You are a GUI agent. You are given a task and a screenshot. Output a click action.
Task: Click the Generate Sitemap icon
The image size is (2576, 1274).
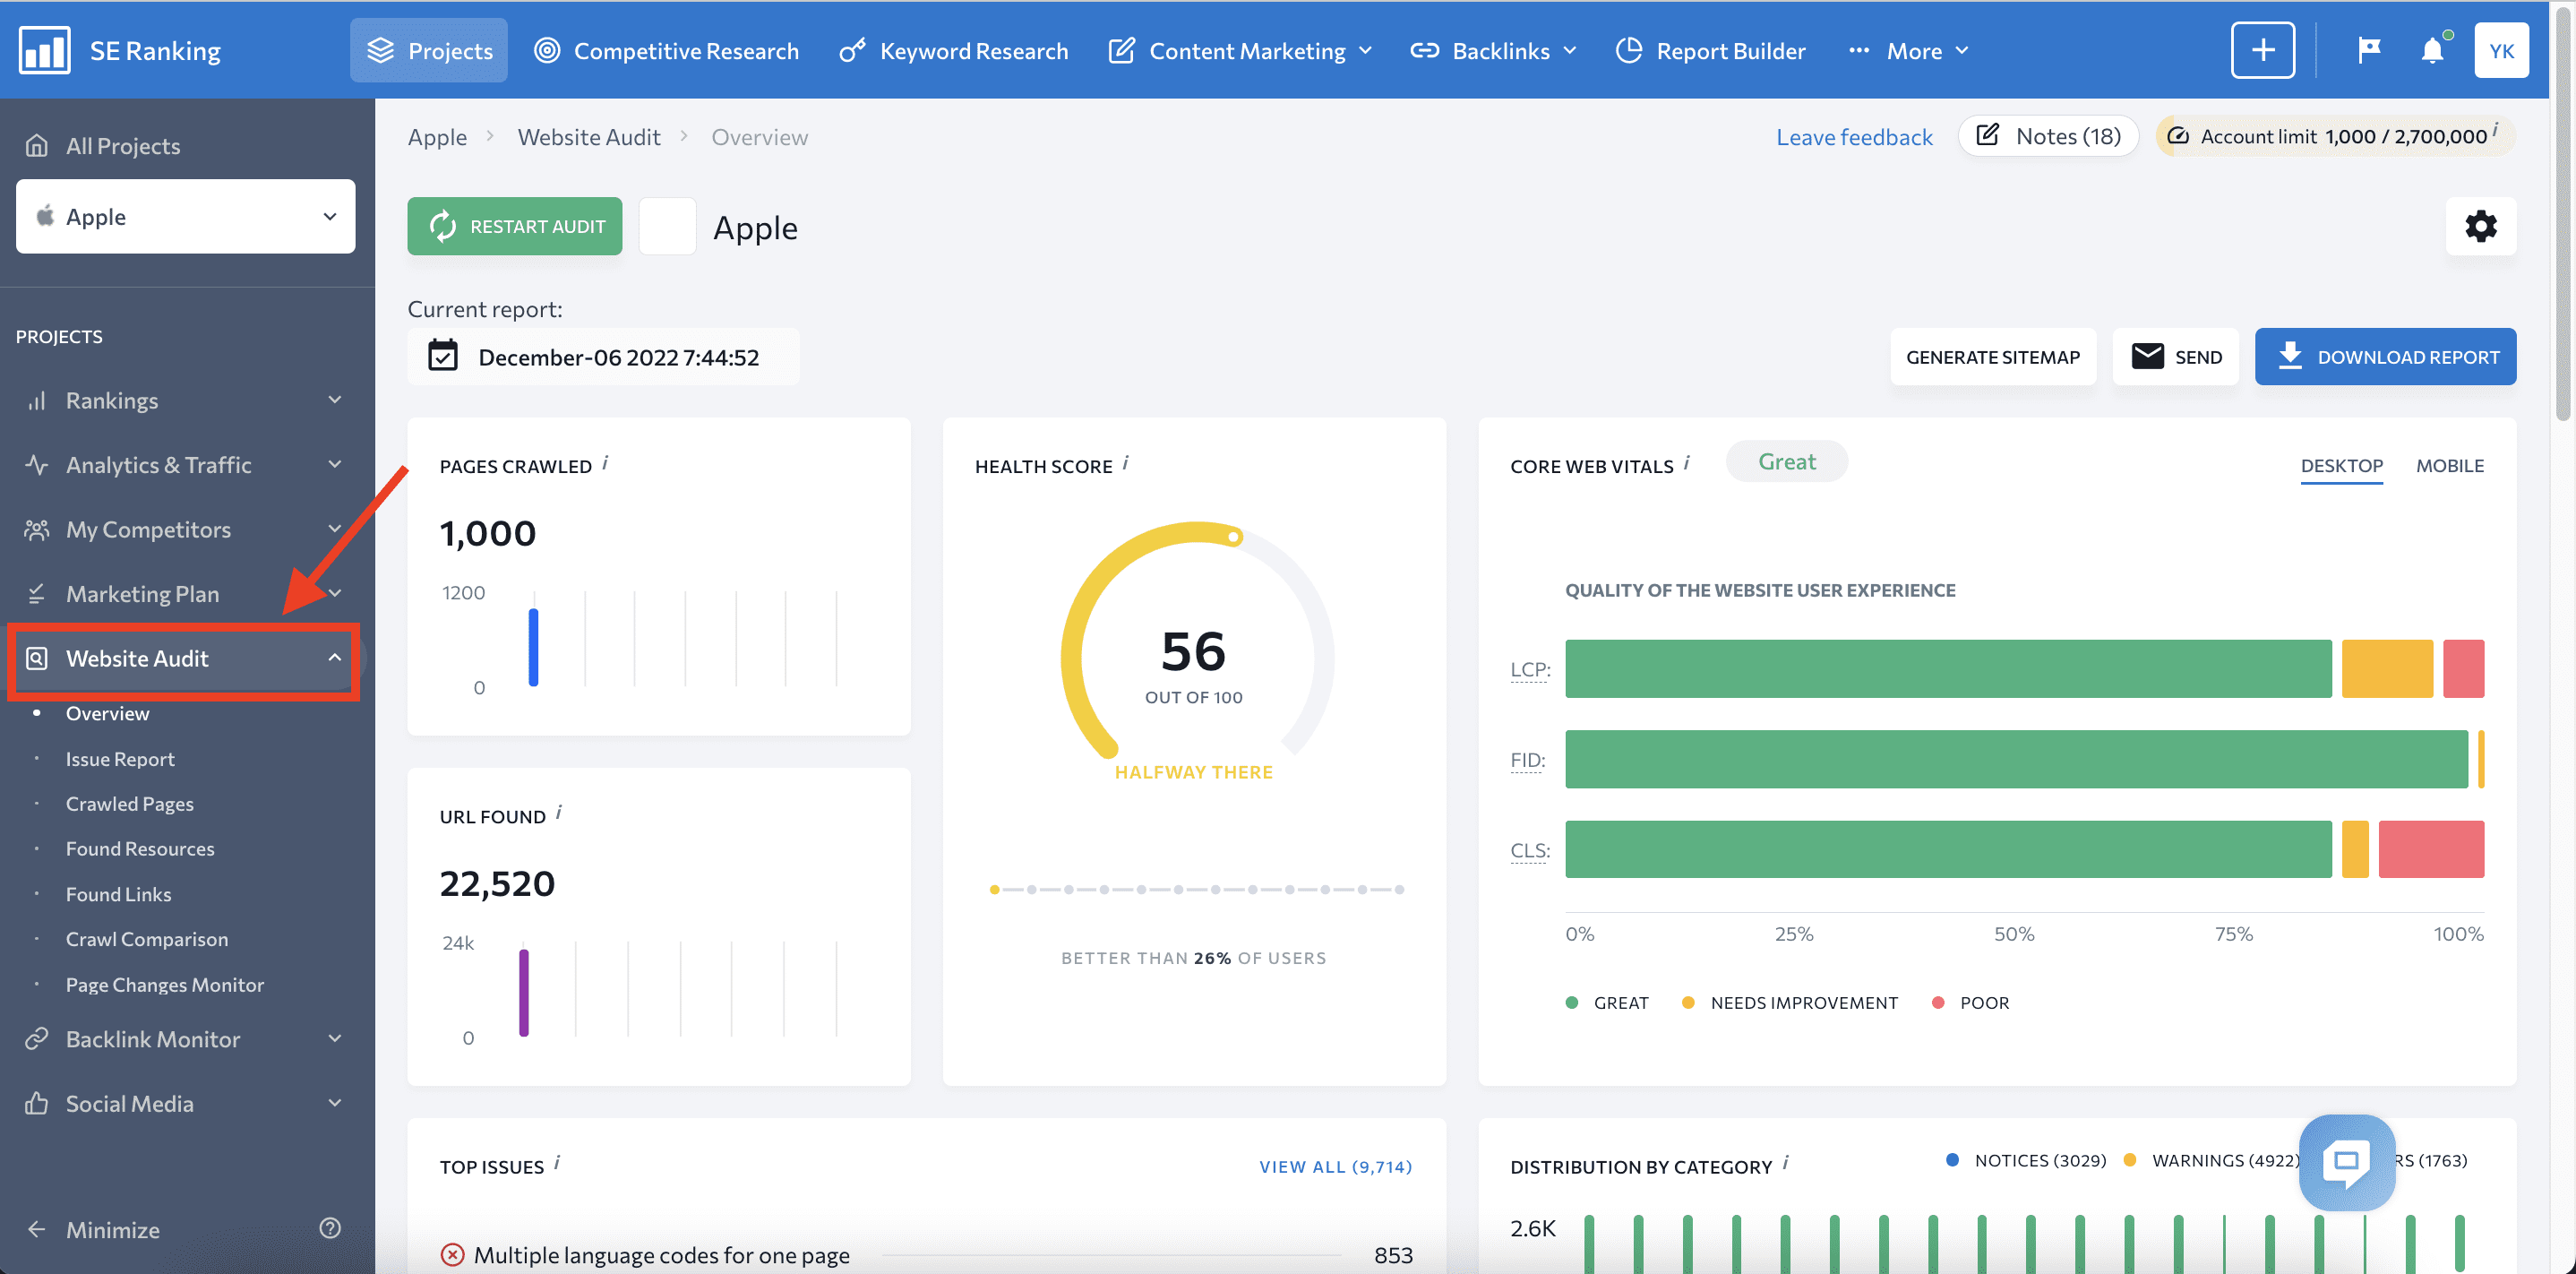click(1993, 355)
